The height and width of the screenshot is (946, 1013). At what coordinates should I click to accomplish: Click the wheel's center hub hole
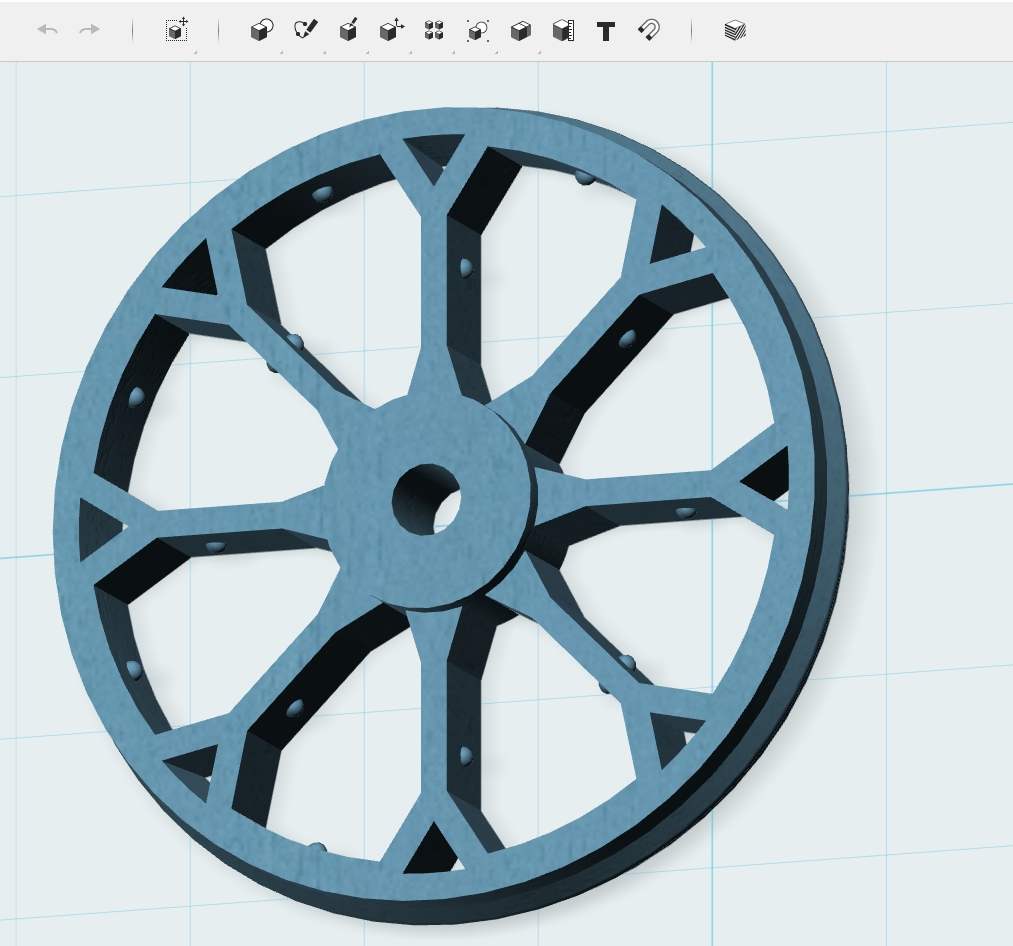coord(426,499)
